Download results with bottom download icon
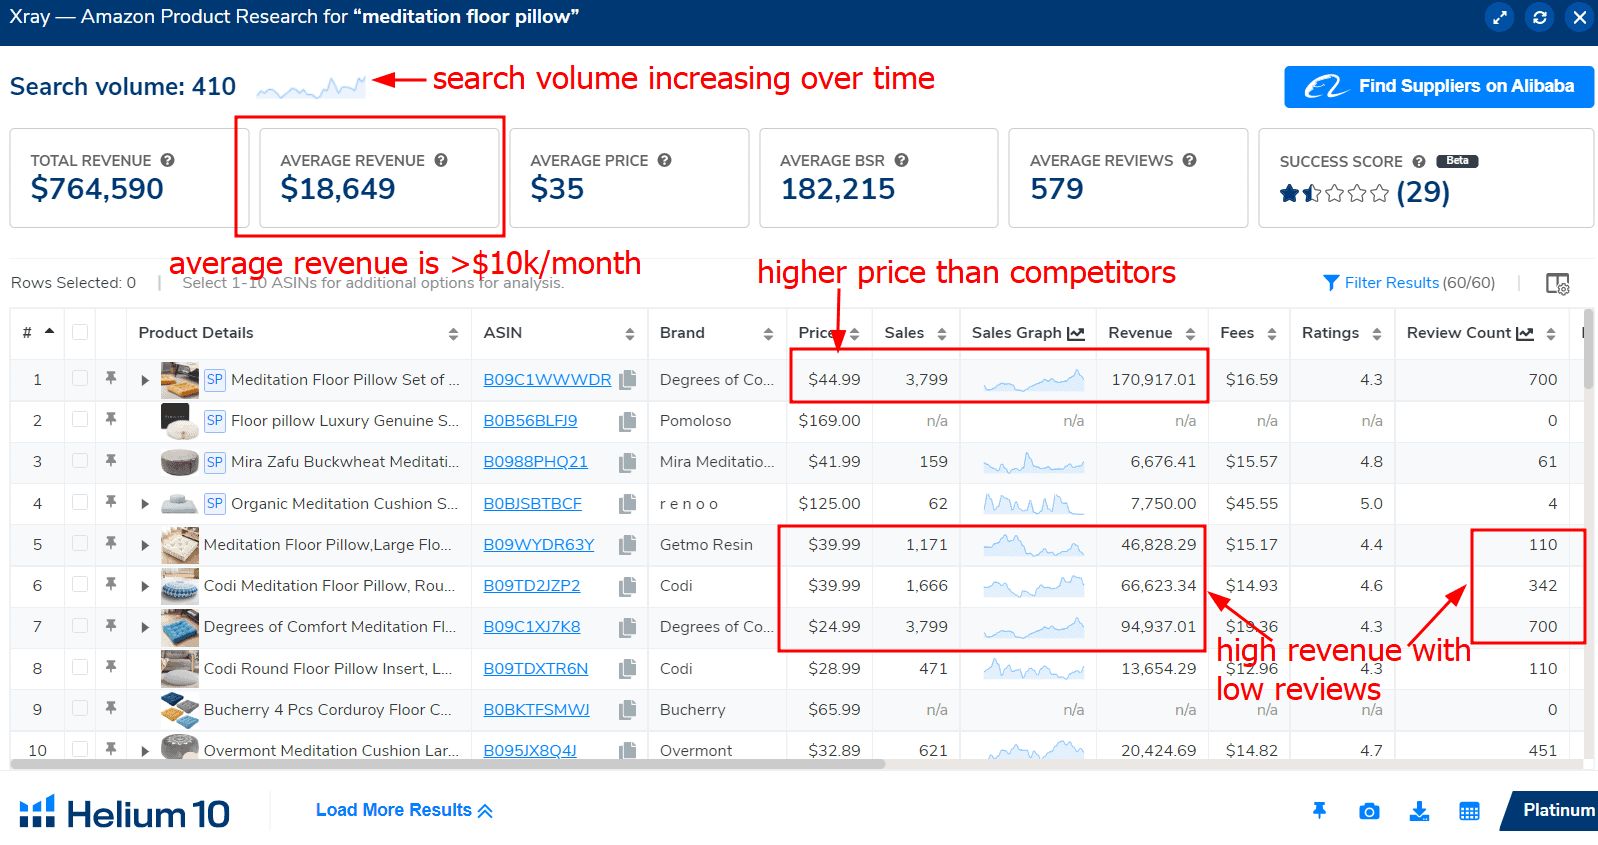 tap(1419, 811)
